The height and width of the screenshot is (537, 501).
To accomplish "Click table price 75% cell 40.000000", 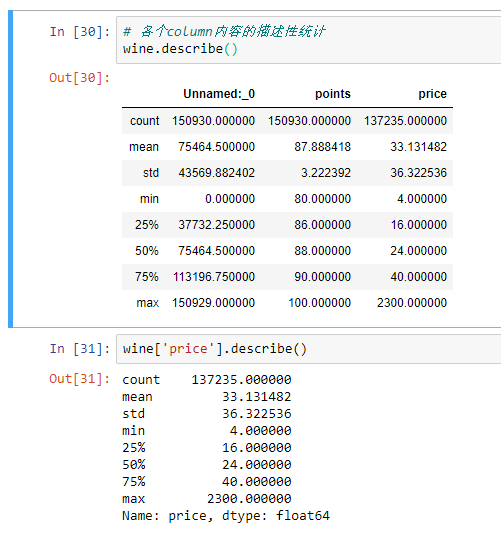I will (419, 277).
